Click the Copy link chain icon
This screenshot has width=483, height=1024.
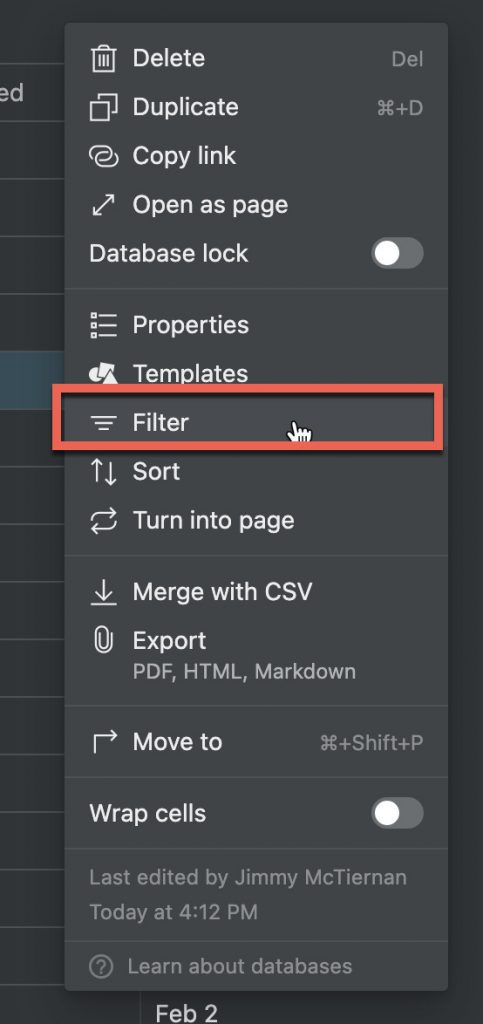click(103, 156)
